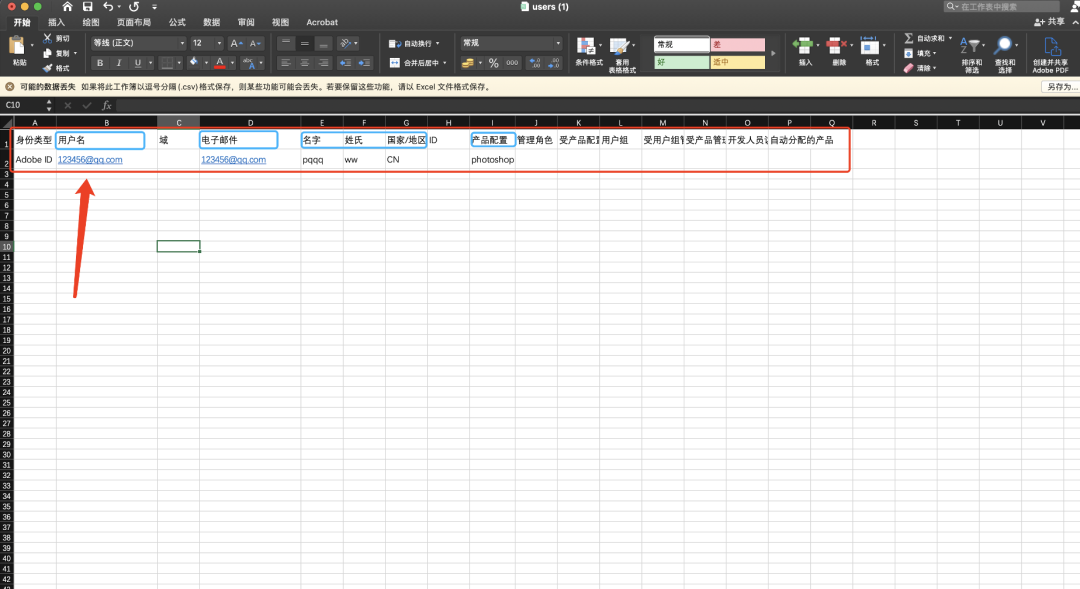Image resolution: width=1080 pixels, height=589 pixels.
Task: Click the search in sheet field
Action: tap(1002, 7)
